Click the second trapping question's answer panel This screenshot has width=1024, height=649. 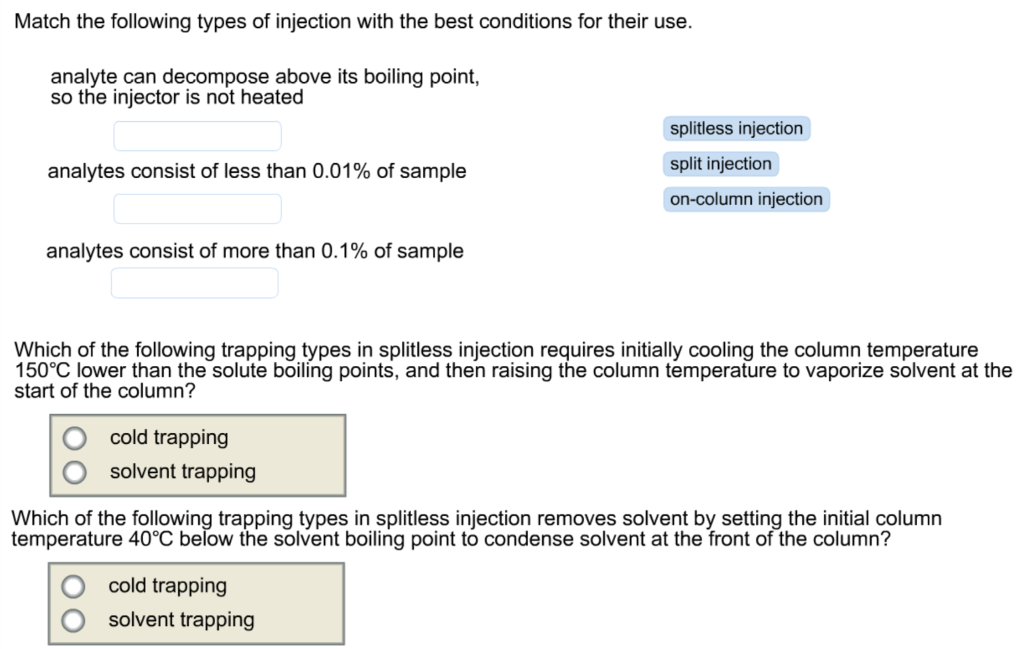pos(197,602)
